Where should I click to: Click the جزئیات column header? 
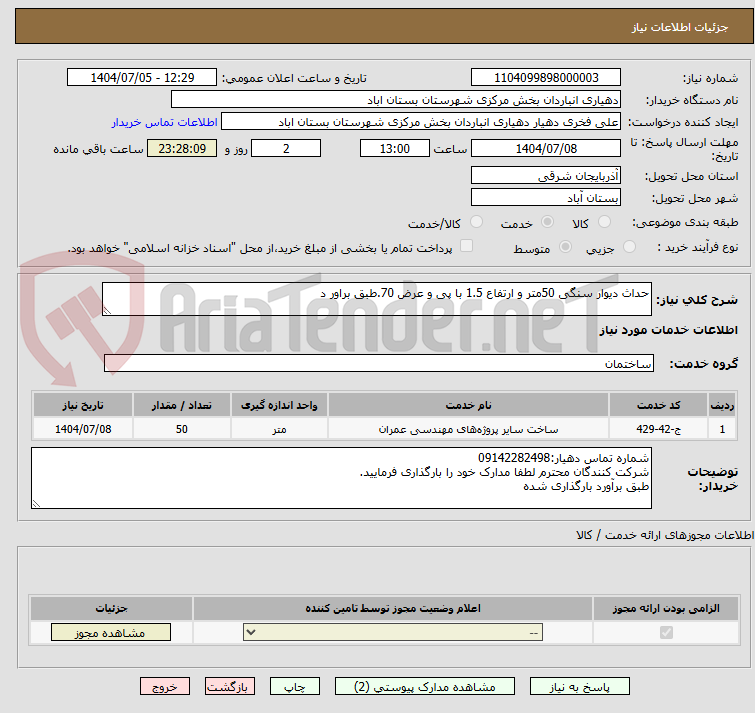tap(111, 608)
